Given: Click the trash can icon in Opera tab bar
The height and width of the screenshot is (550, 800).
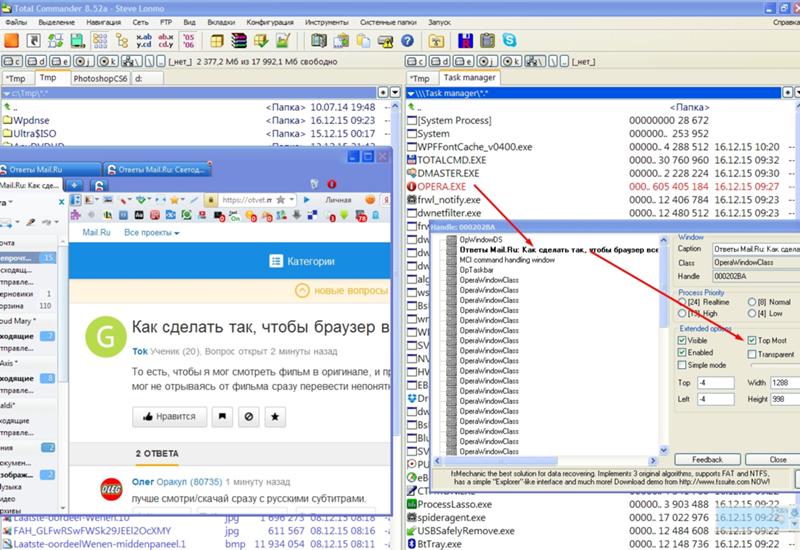Looking at the screenshot, I should click(x=314, y=184).
